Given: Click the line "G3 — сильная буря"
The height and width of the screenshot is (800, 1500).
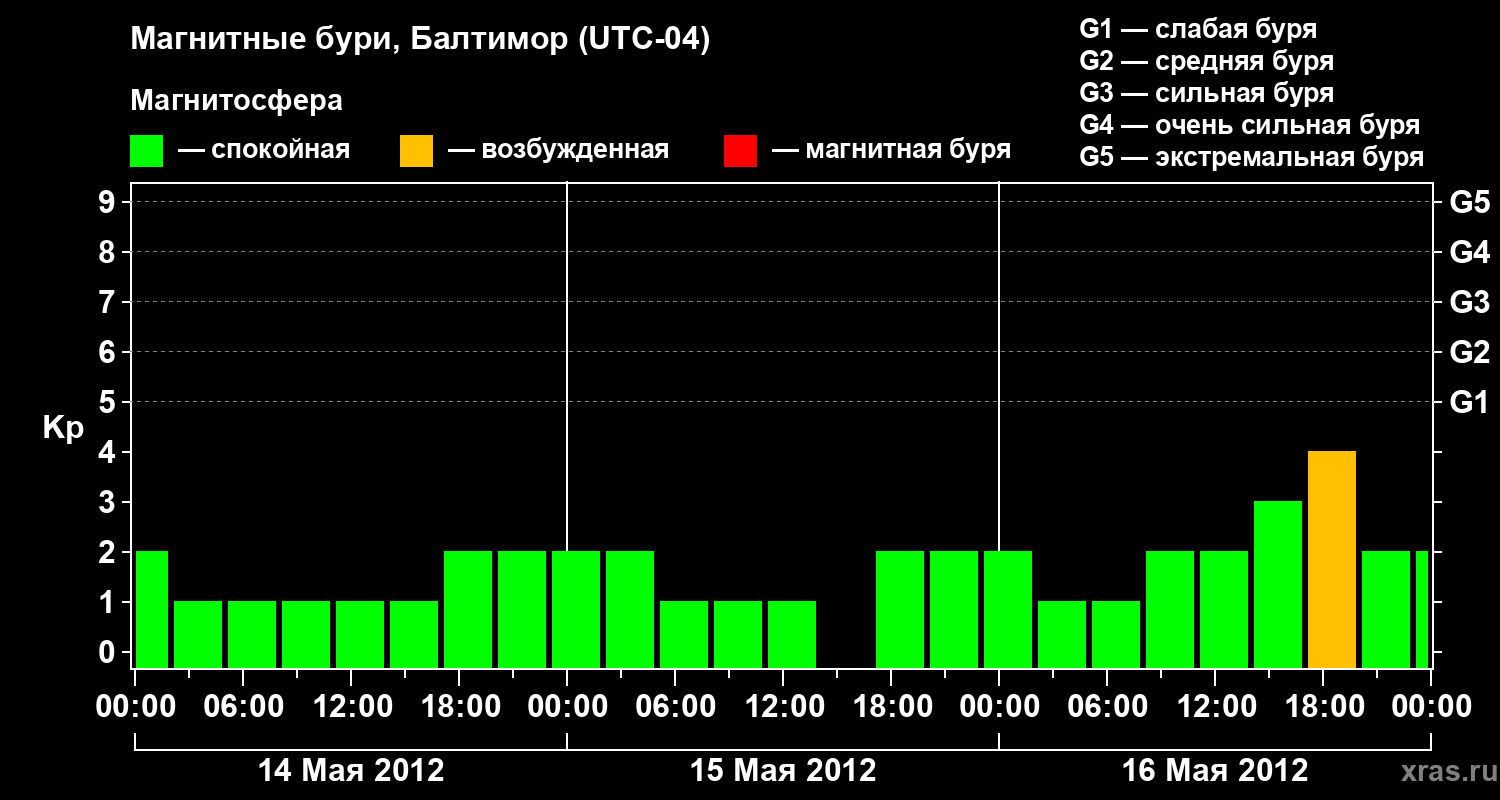Looking at the screenshot, I should tap(1207, 93).
